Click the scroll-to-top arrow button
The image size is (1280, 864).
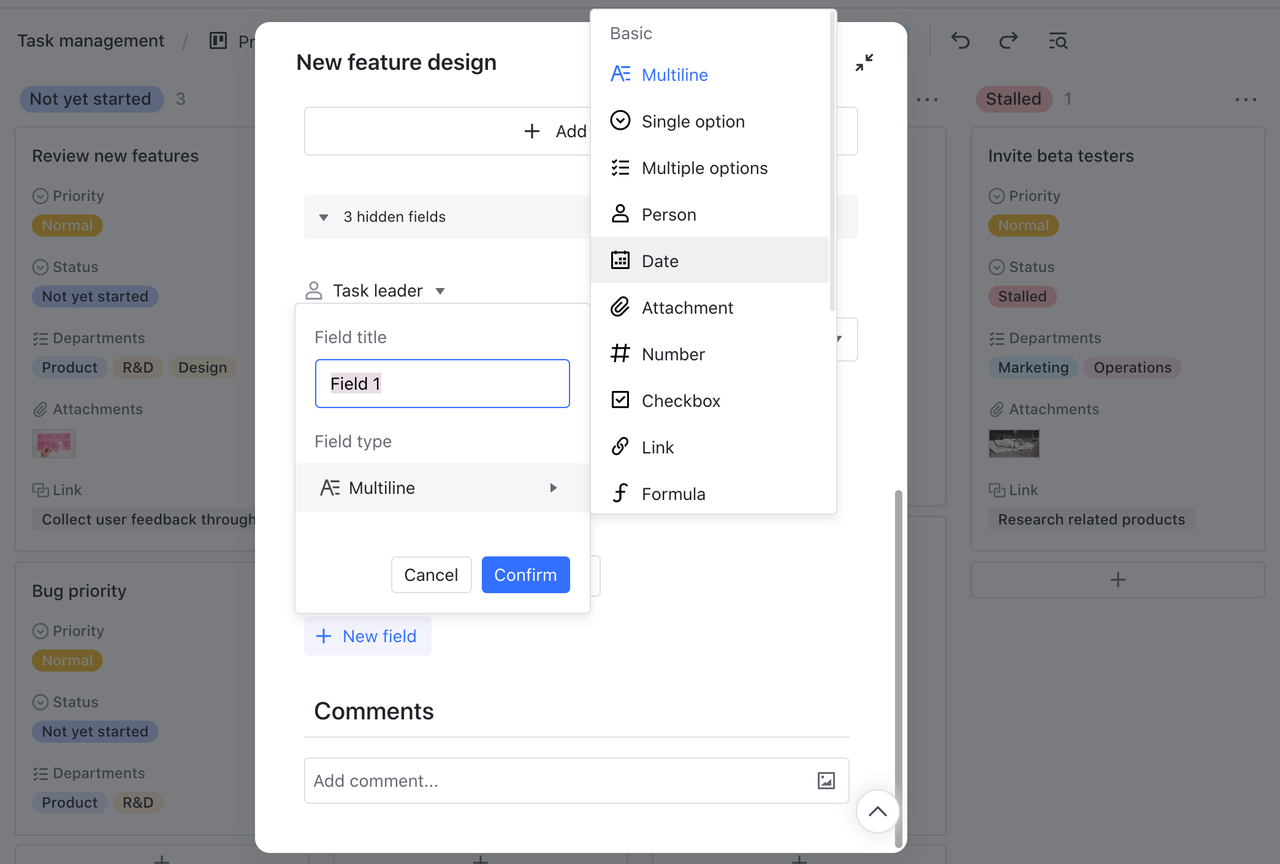pyautogui.click(x=877, y=812)
